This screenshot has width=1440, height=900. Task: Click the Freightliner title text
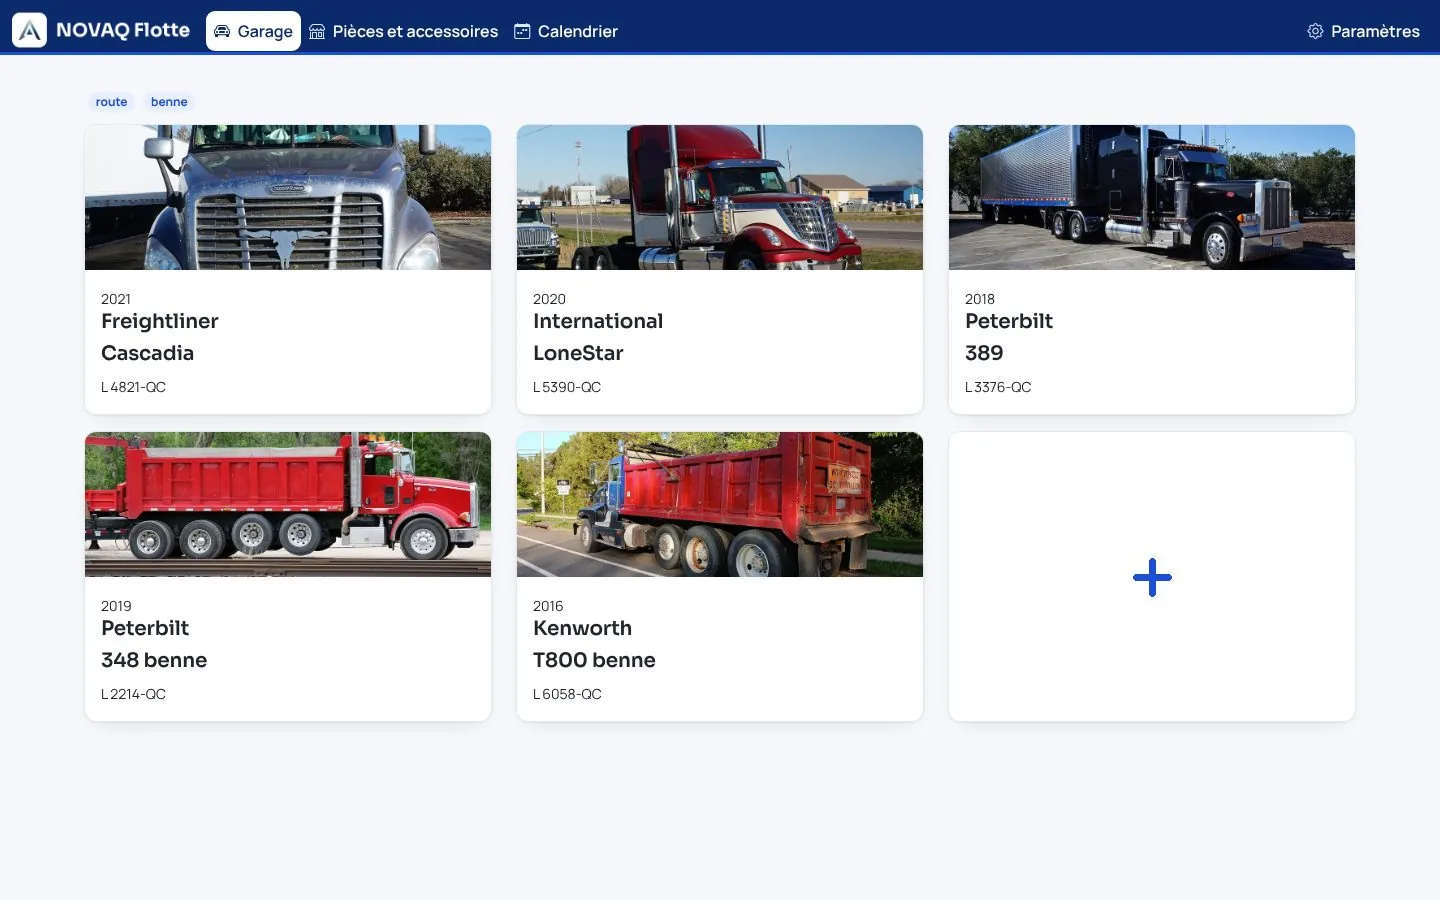(160, 321)
